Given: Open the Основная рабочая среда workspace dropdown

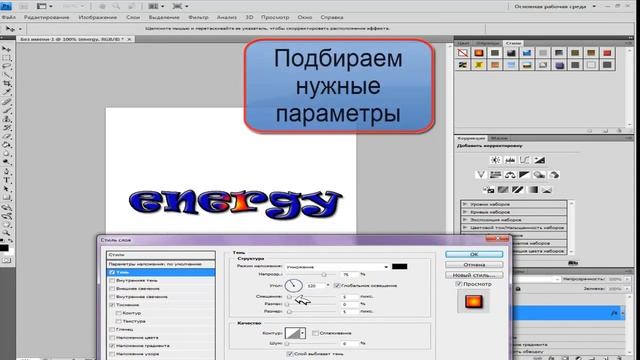Looking at the screenshot, I should click(x=555, y=7).
